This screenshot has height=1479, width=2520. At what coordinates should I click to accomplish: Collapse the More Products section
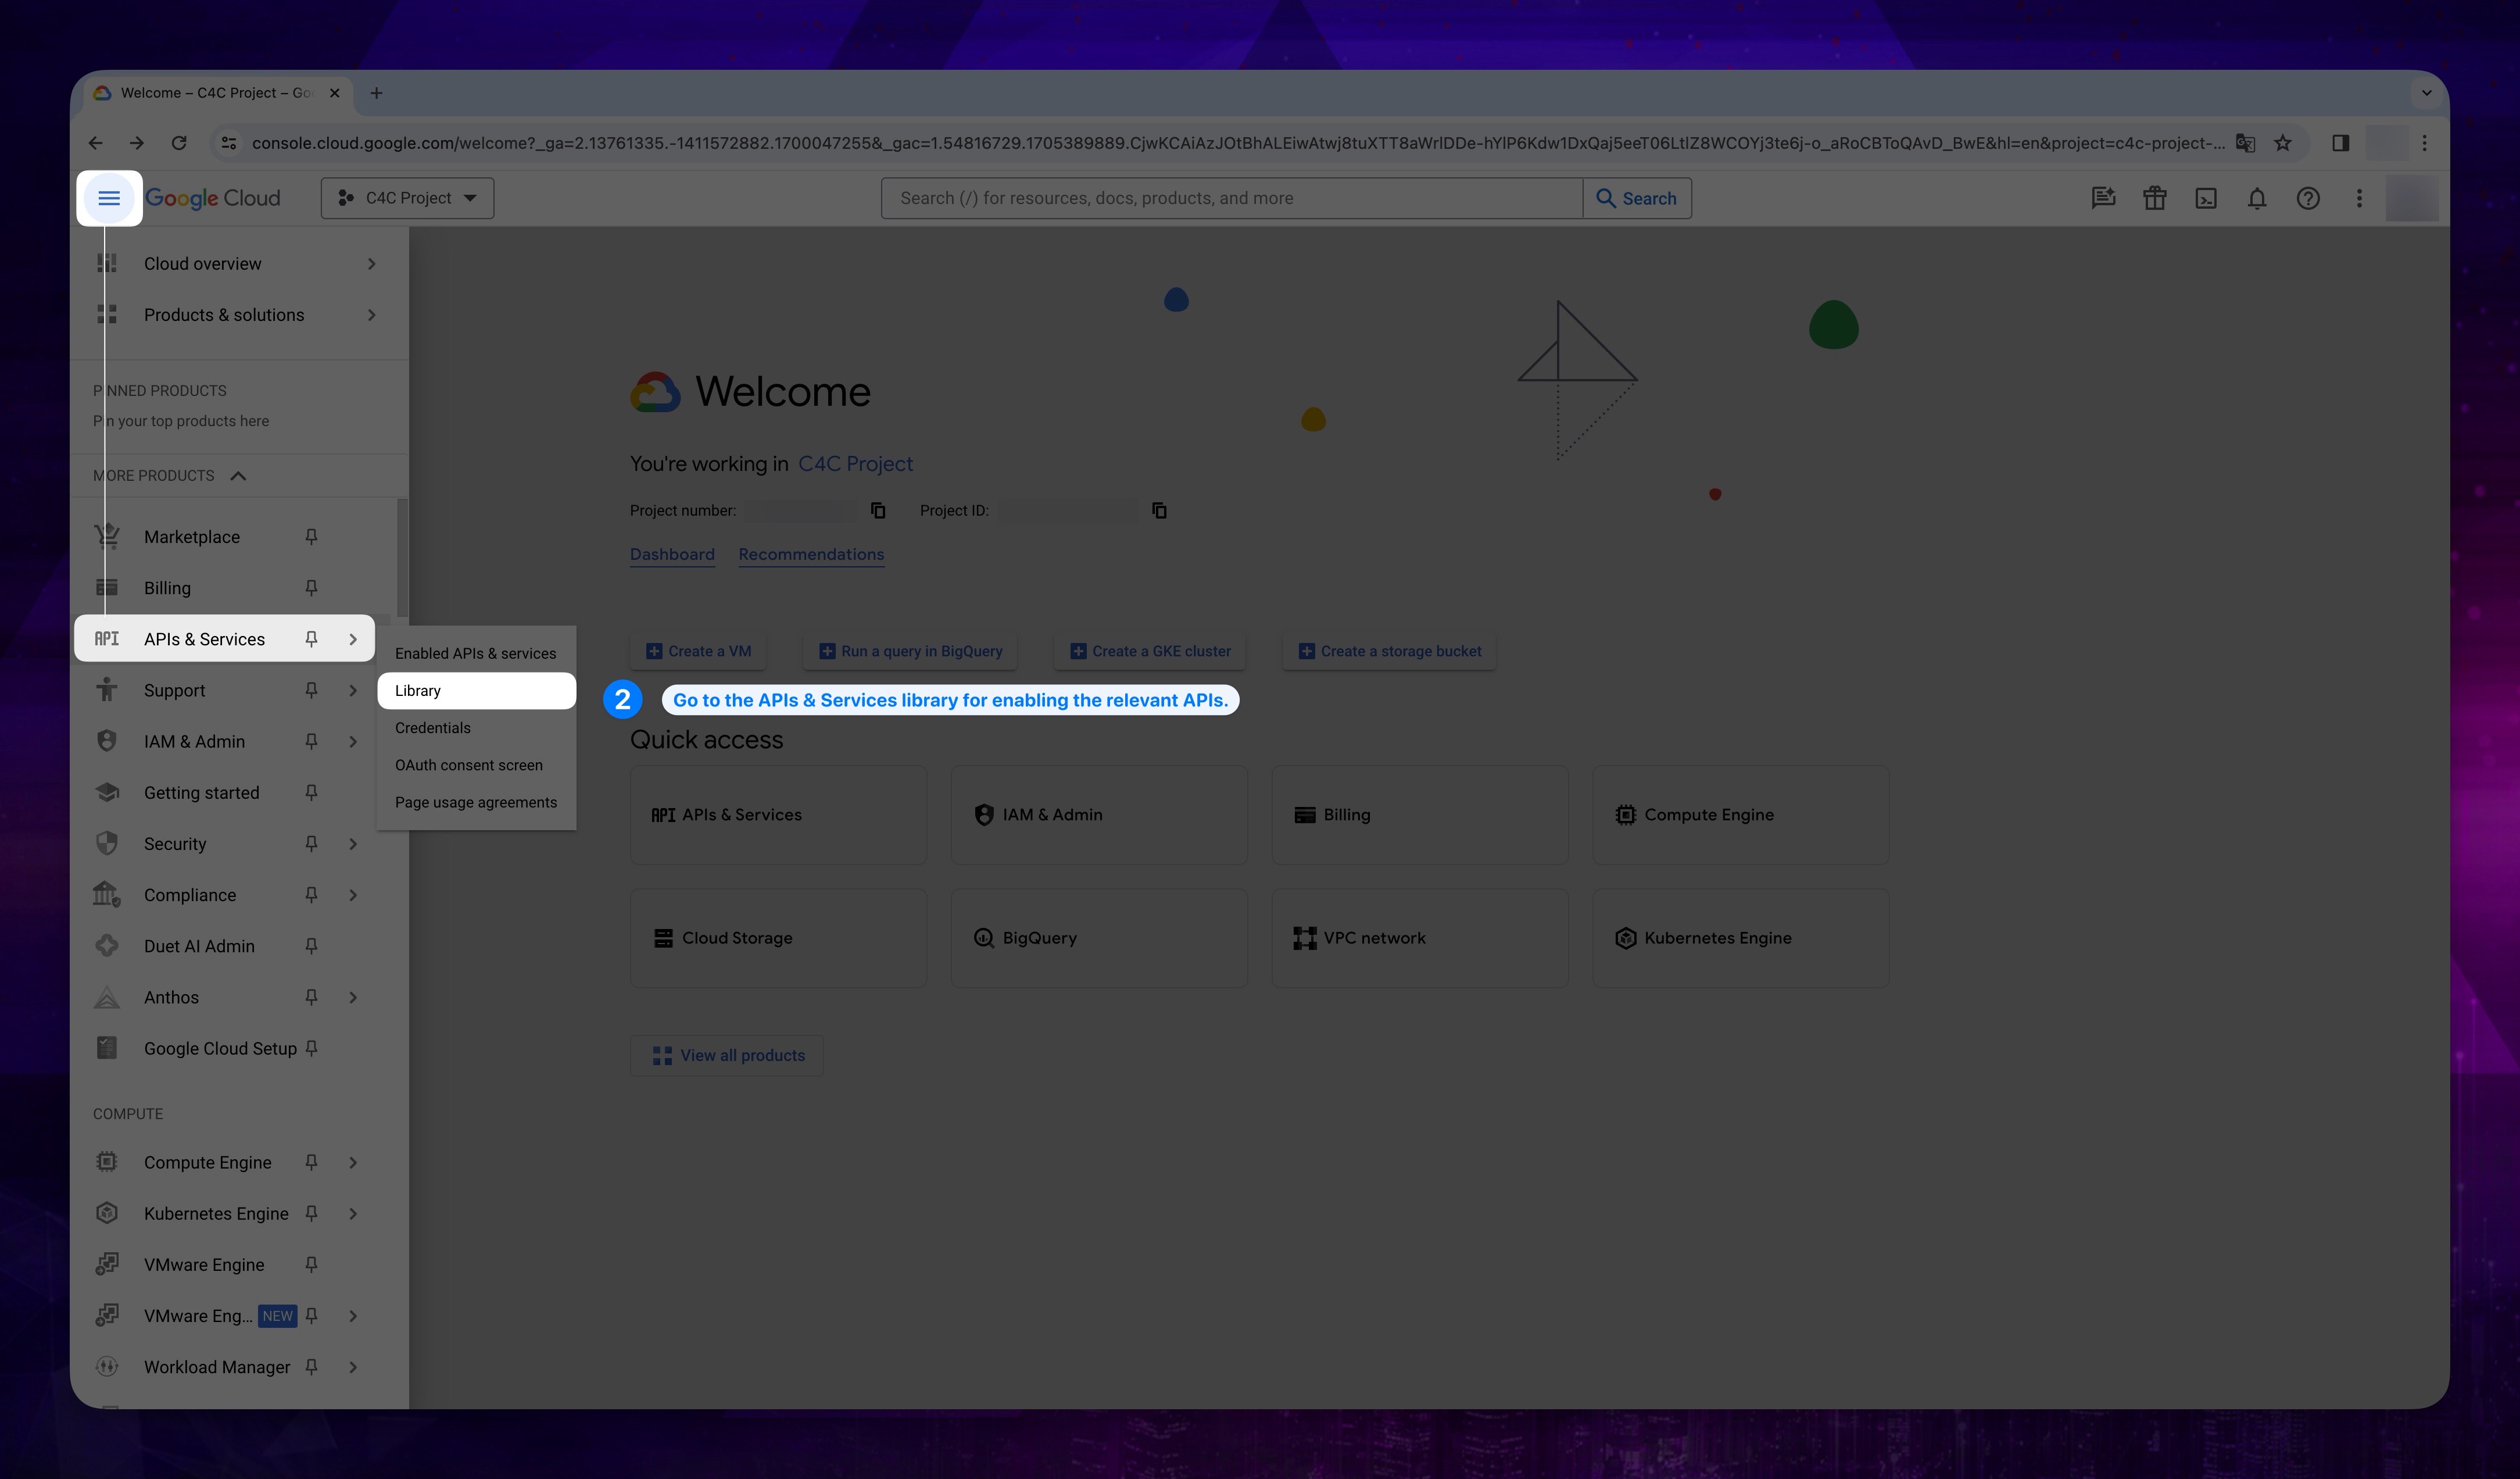pyautogui.click(x=238, y=476)
